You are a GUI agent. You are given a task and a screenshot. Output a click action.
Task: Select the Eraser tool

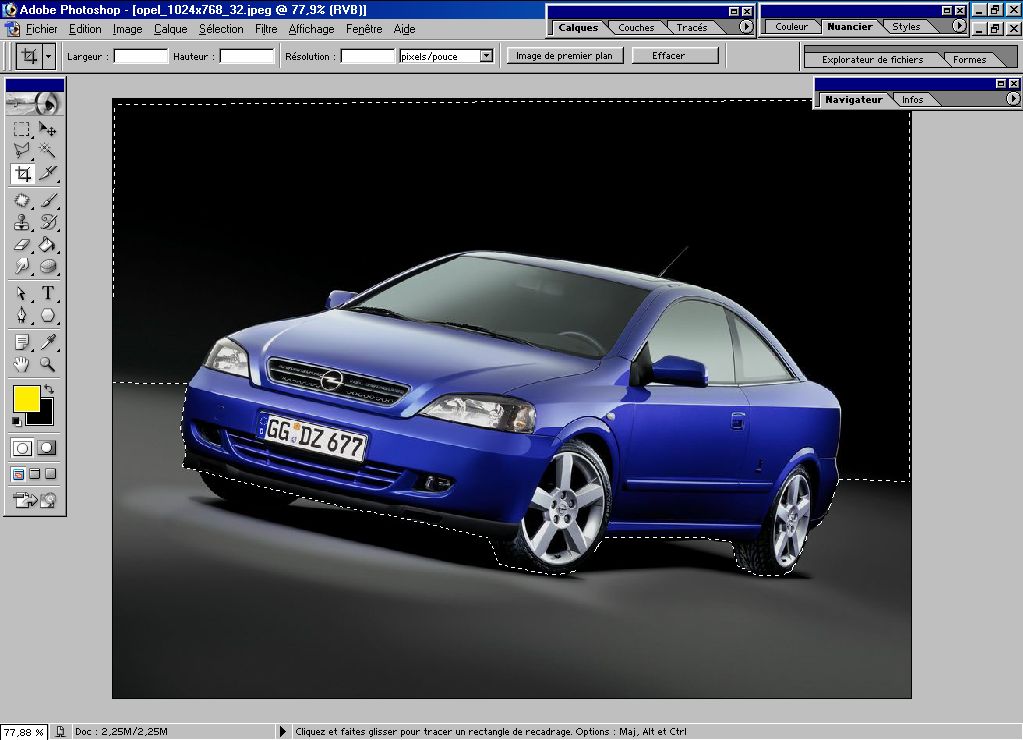click(x=22, y=245)
